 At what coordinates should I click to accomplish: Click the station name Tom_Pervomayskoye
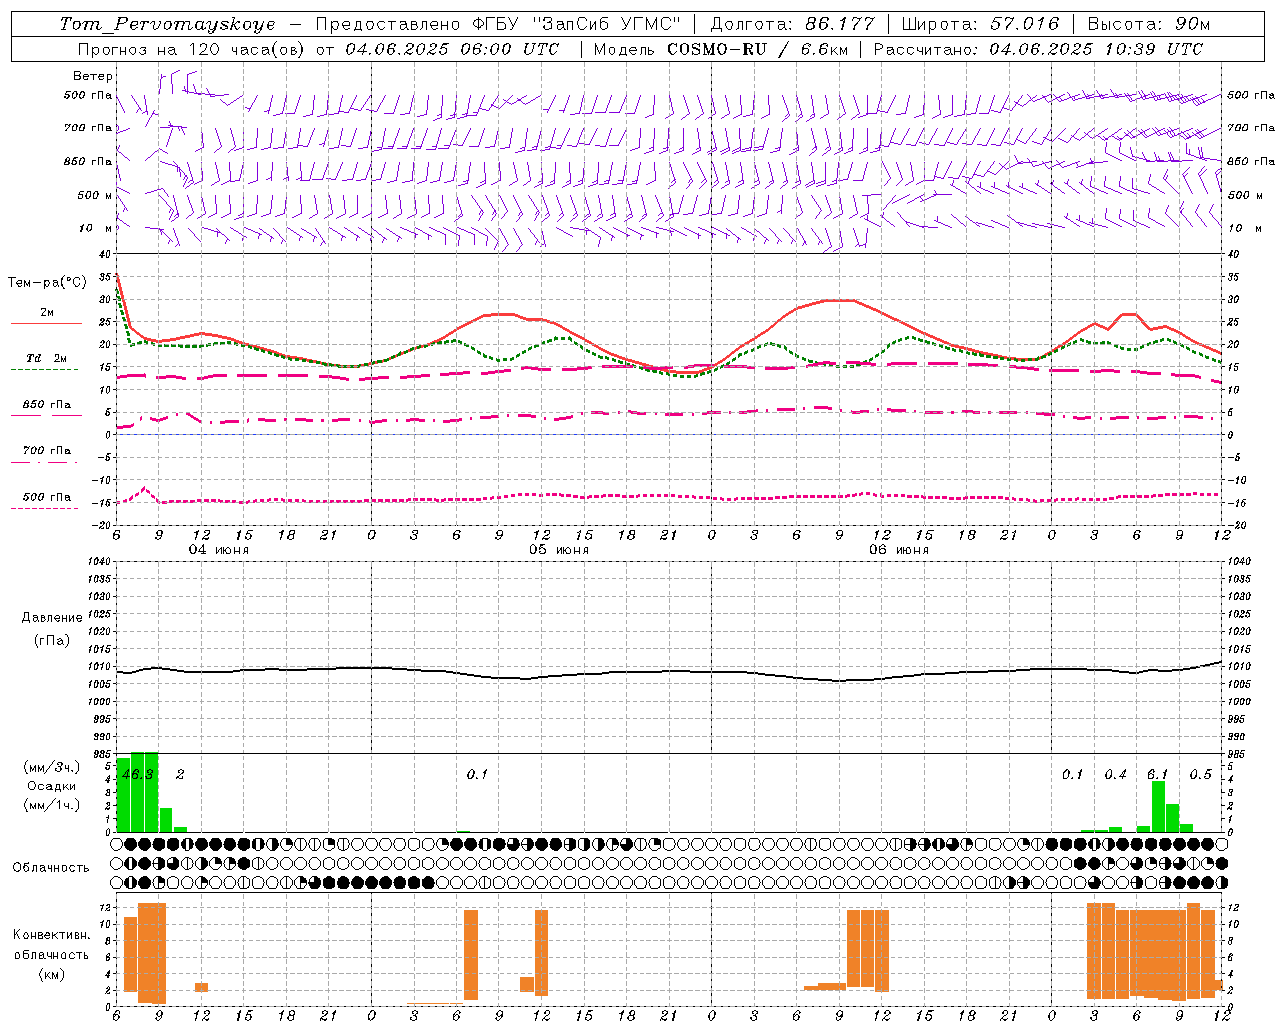pyautogui.click(x=167, y=24)
